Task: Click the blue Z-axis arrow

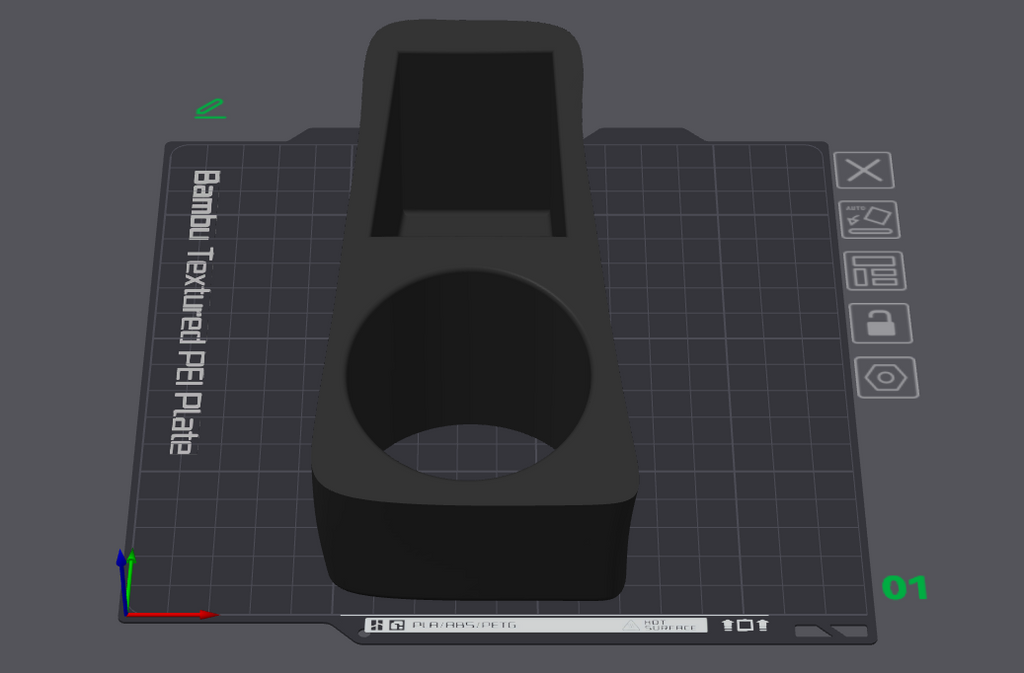Action: coord(121,580)
